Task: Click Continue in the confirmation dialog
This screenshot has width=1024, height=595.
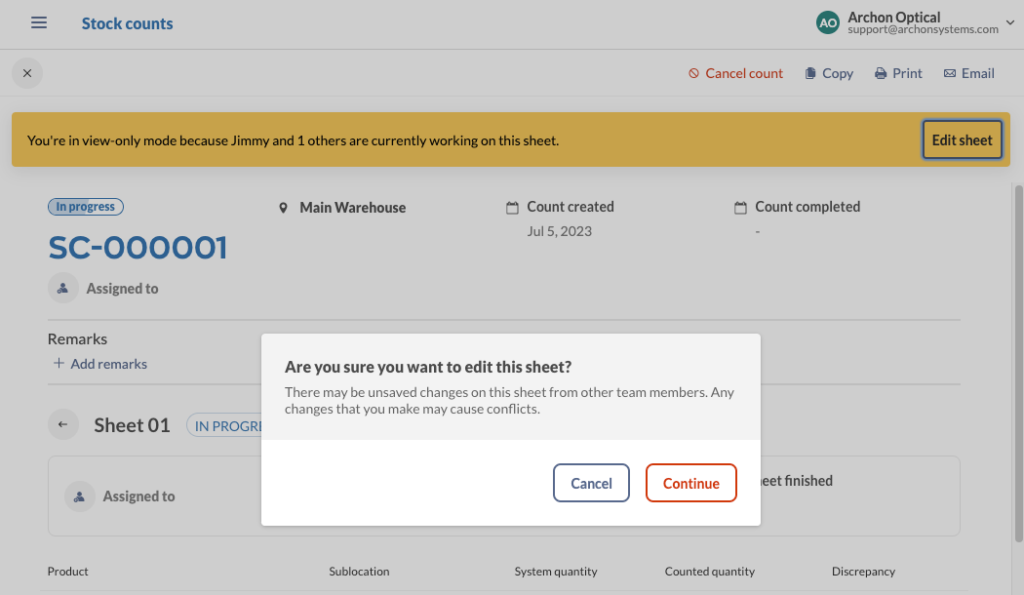Action: 691,482
